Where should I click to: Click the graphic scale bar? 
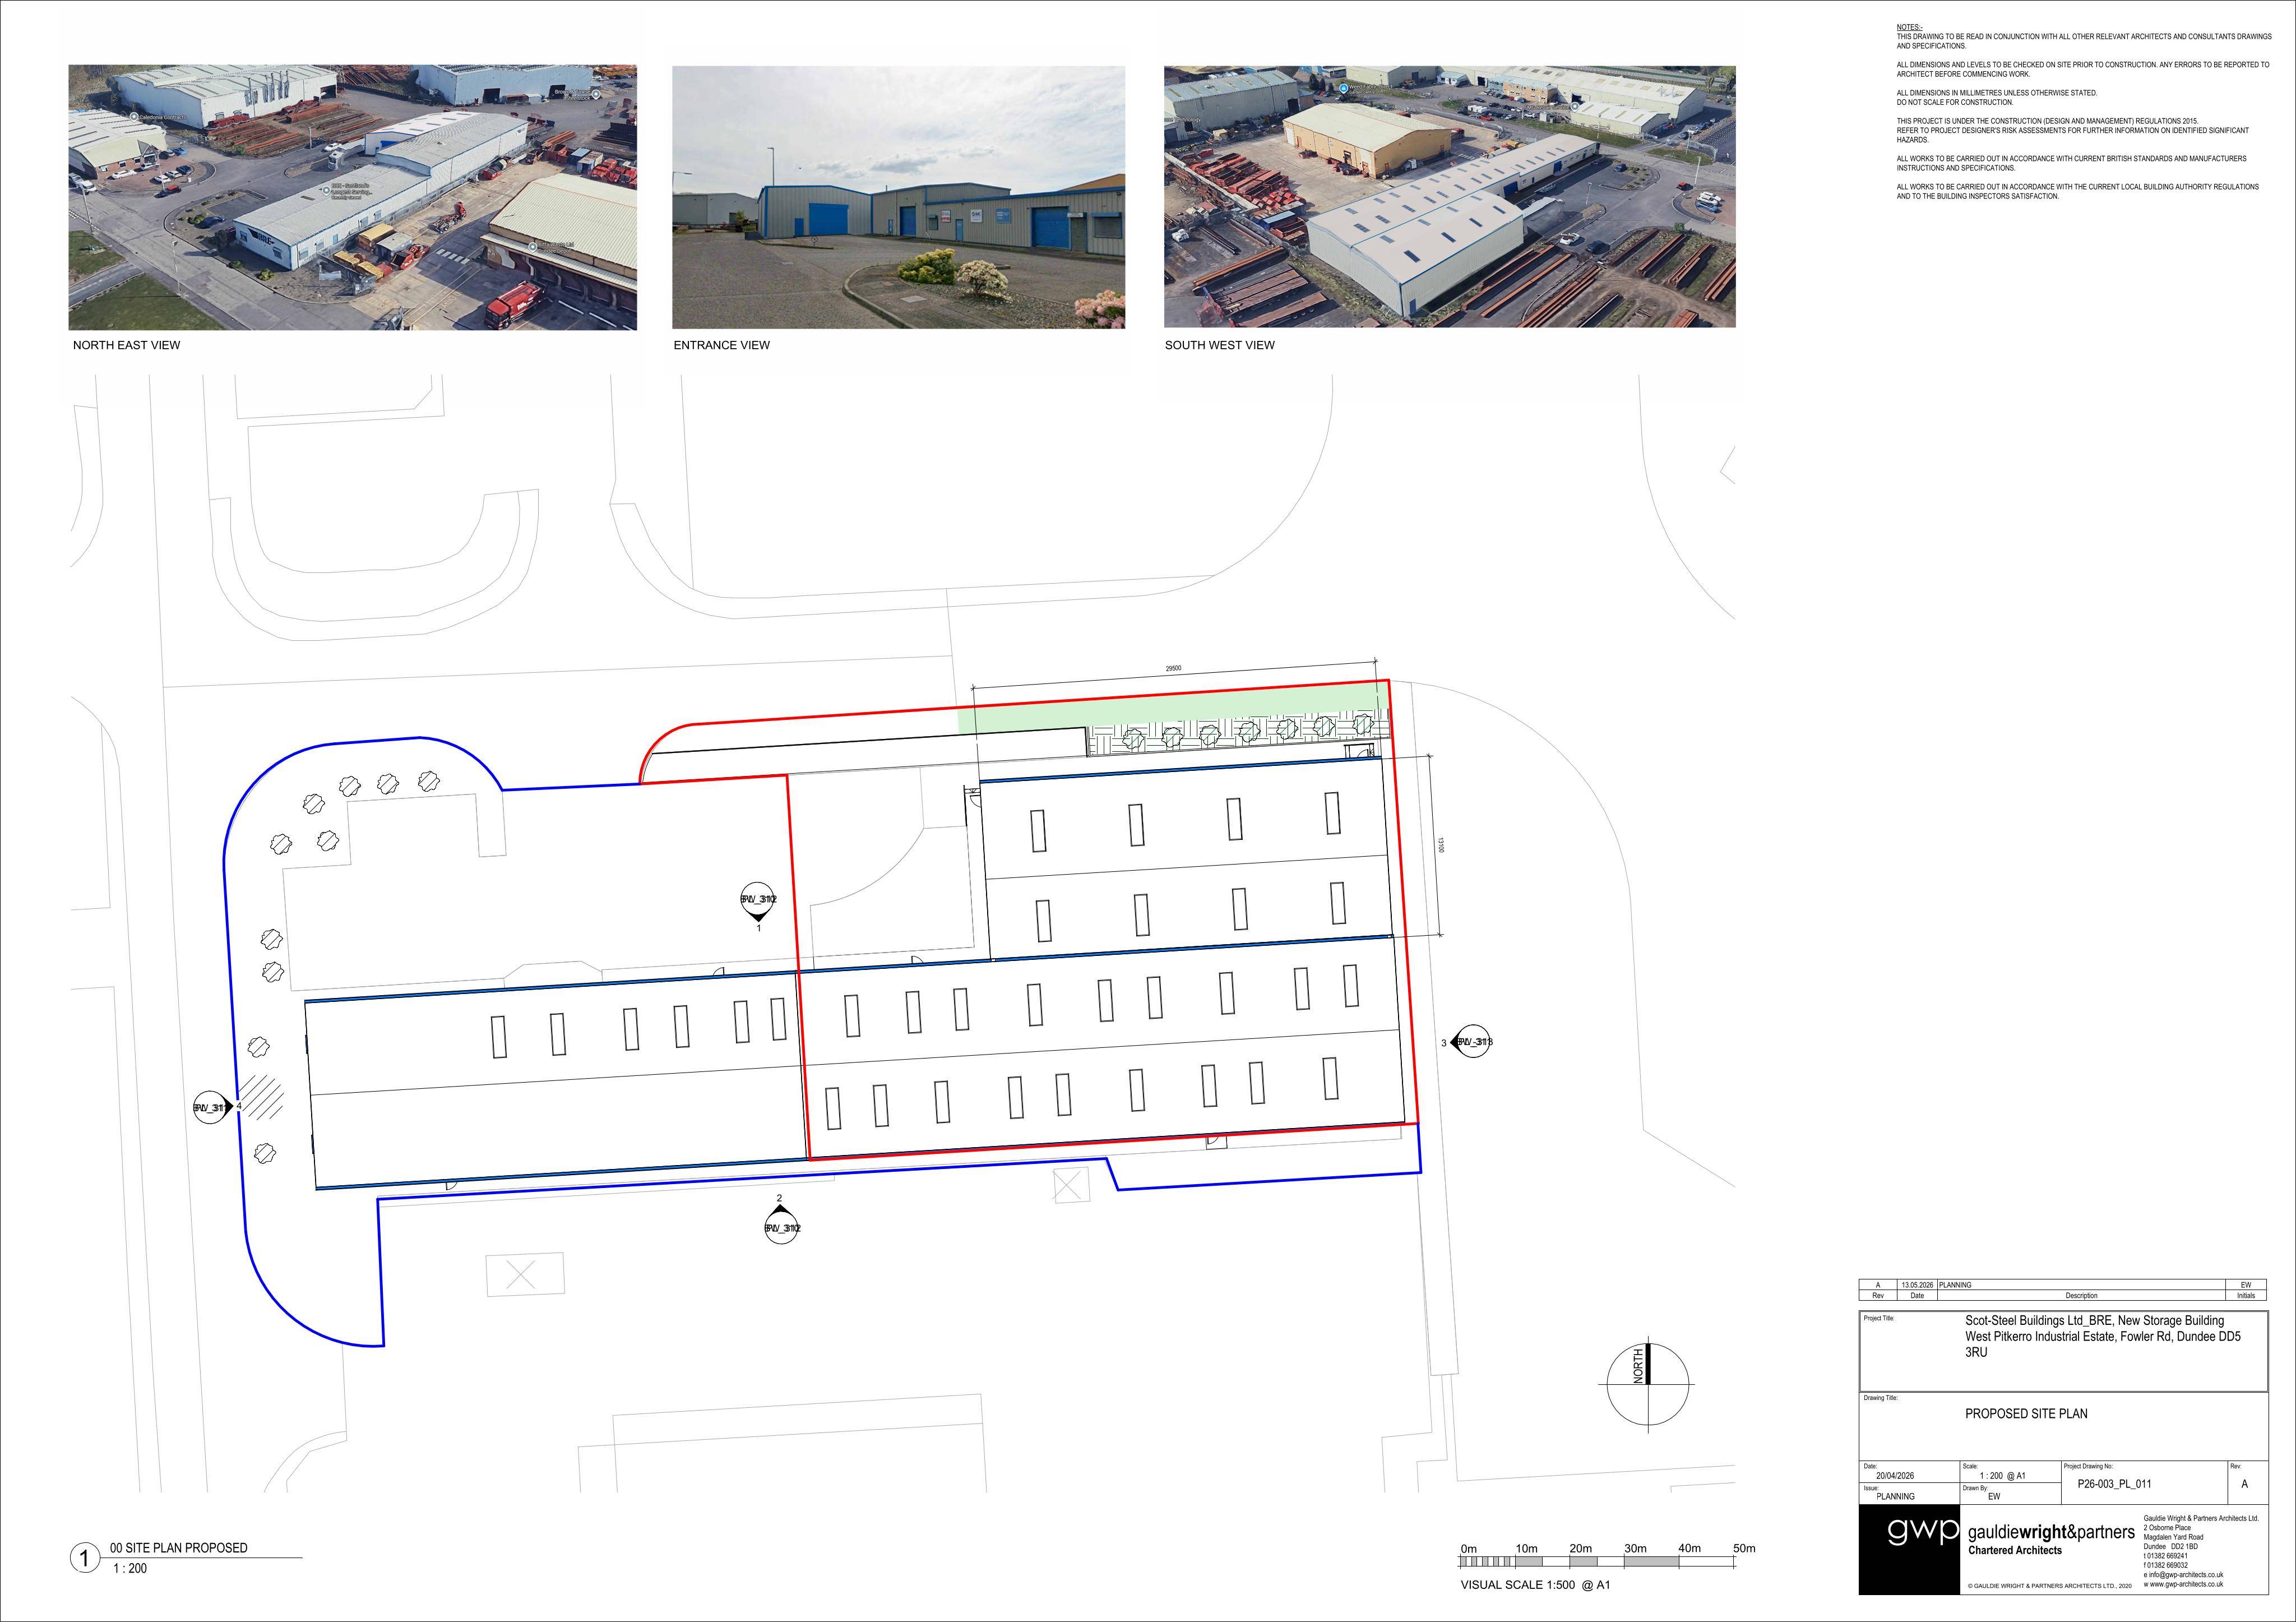point(1597,1561)
